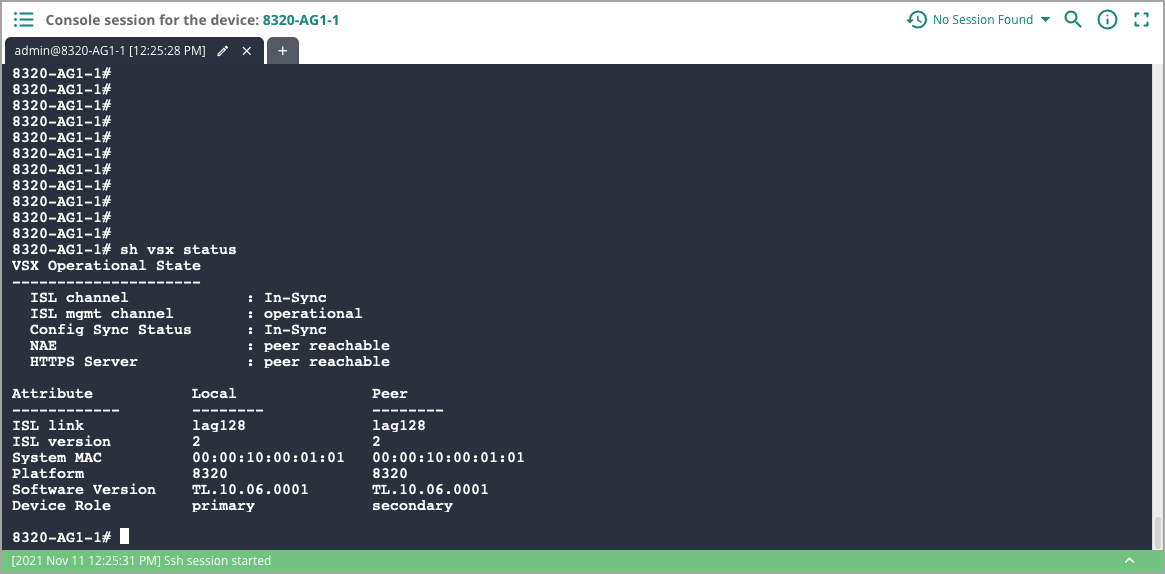
Task: Open the device list menu icon
Action: (x=24, y=20)
